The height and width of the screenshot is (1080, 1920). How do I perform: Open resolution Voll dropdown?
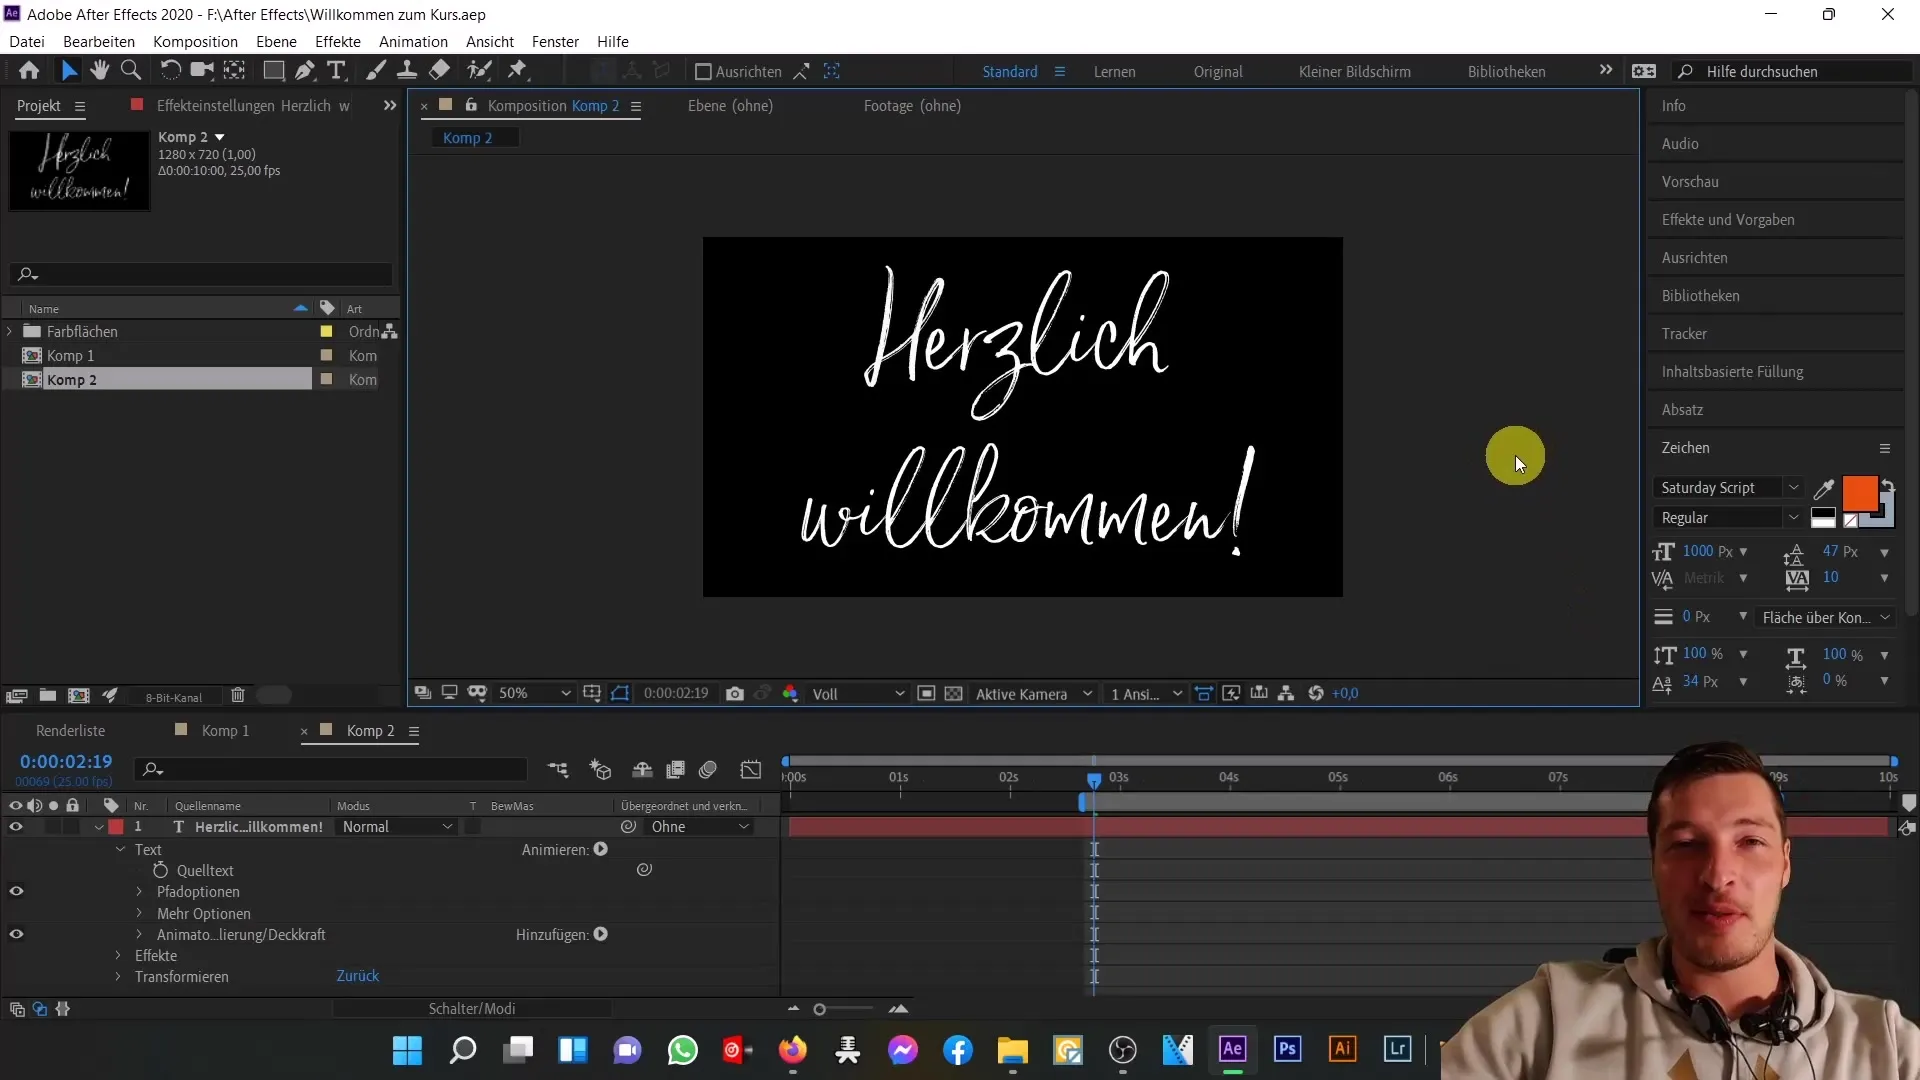pos(858,693)
